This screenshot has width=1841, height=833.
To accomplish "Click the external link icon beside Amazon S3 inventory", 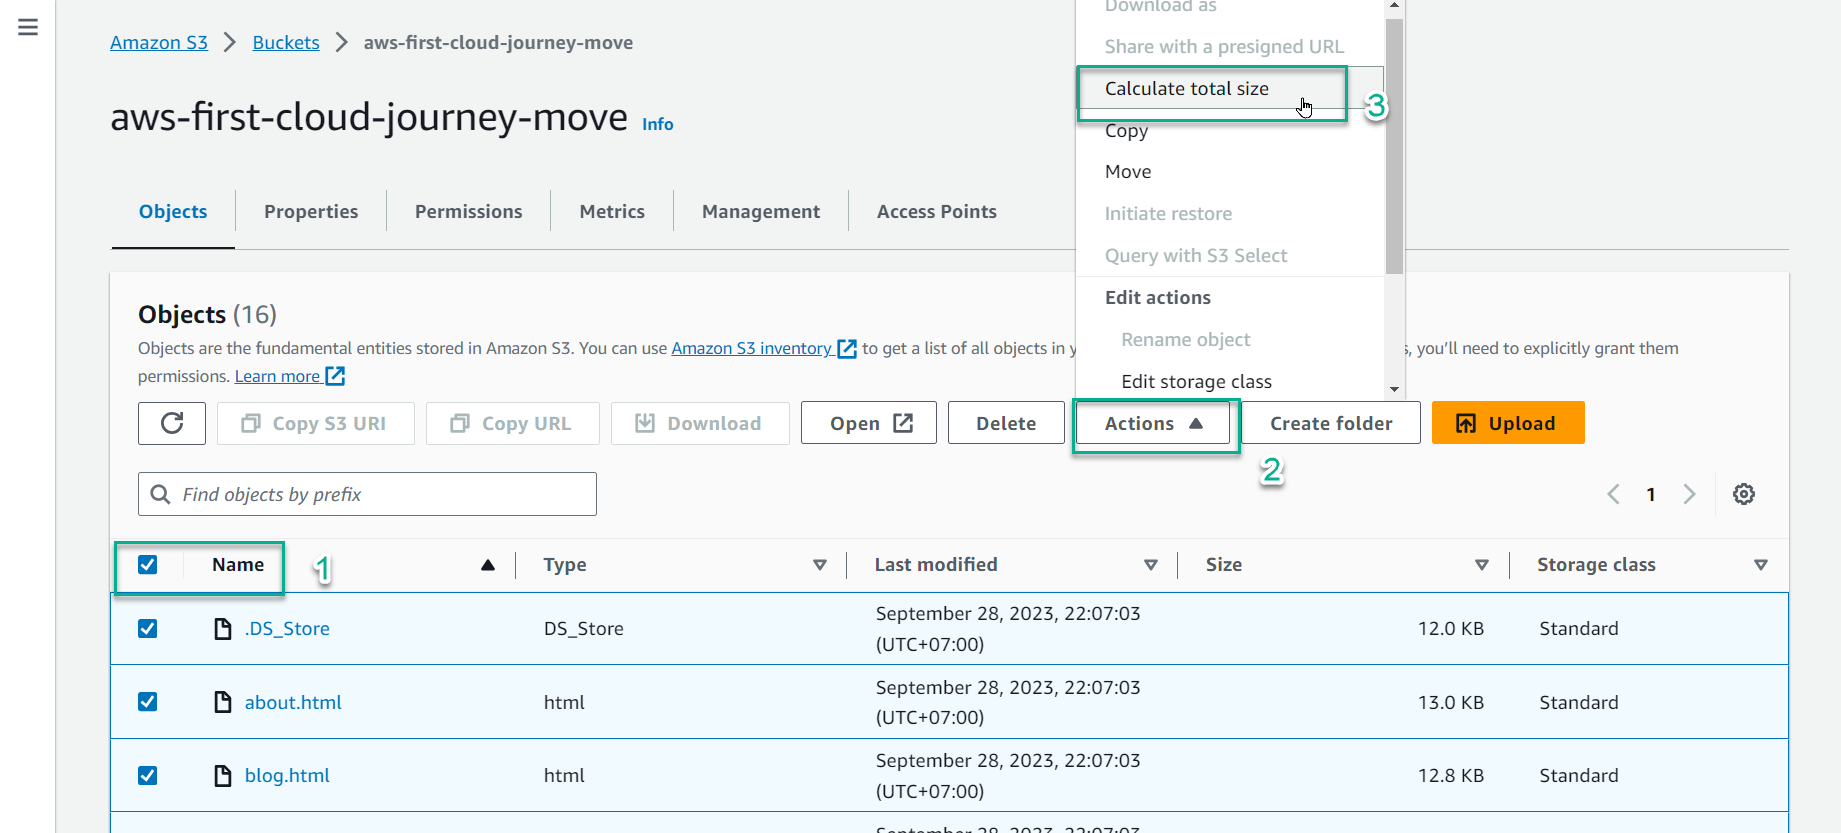I will [x=847, y=348].
